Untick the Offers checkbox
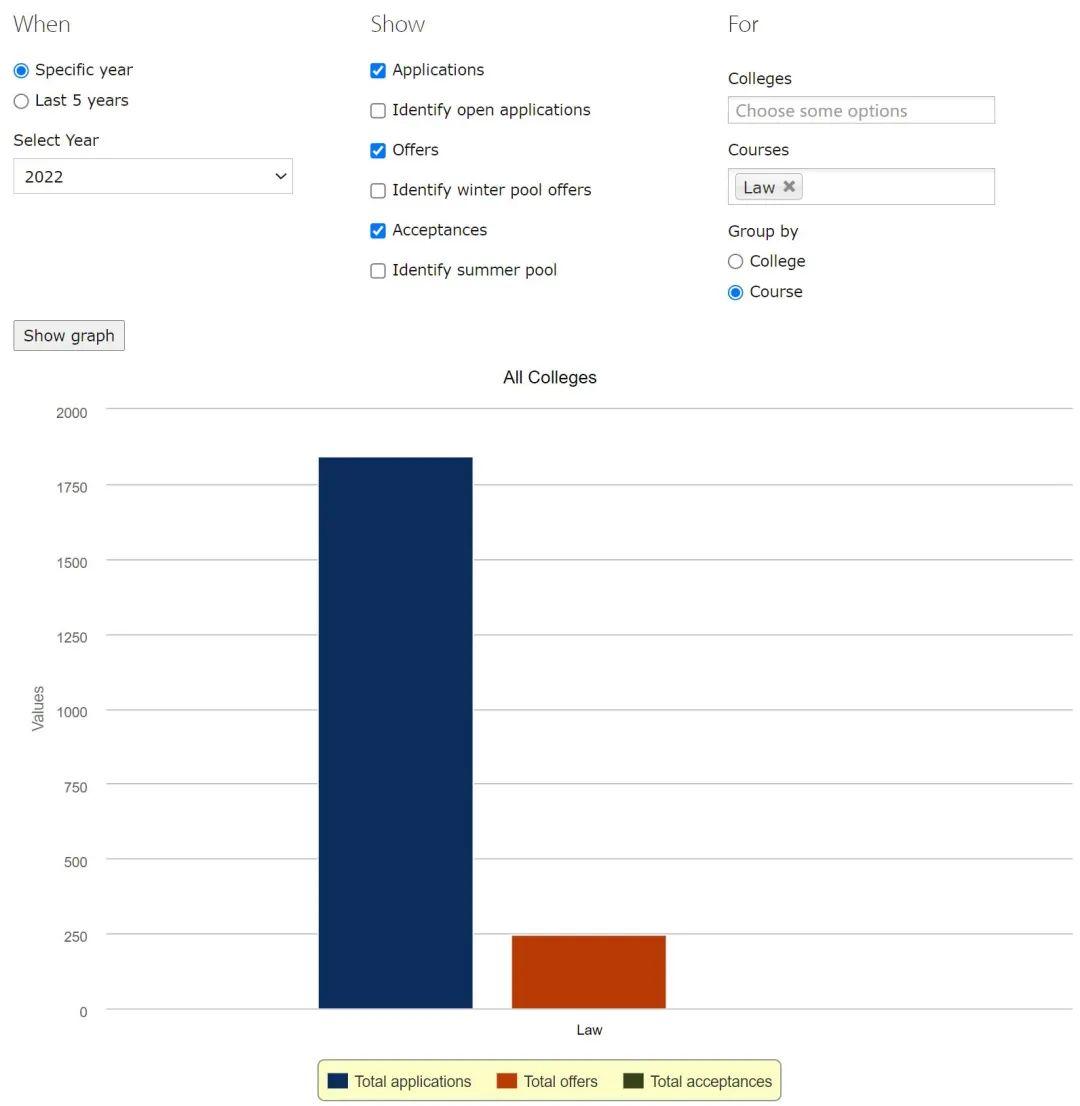 378,151
